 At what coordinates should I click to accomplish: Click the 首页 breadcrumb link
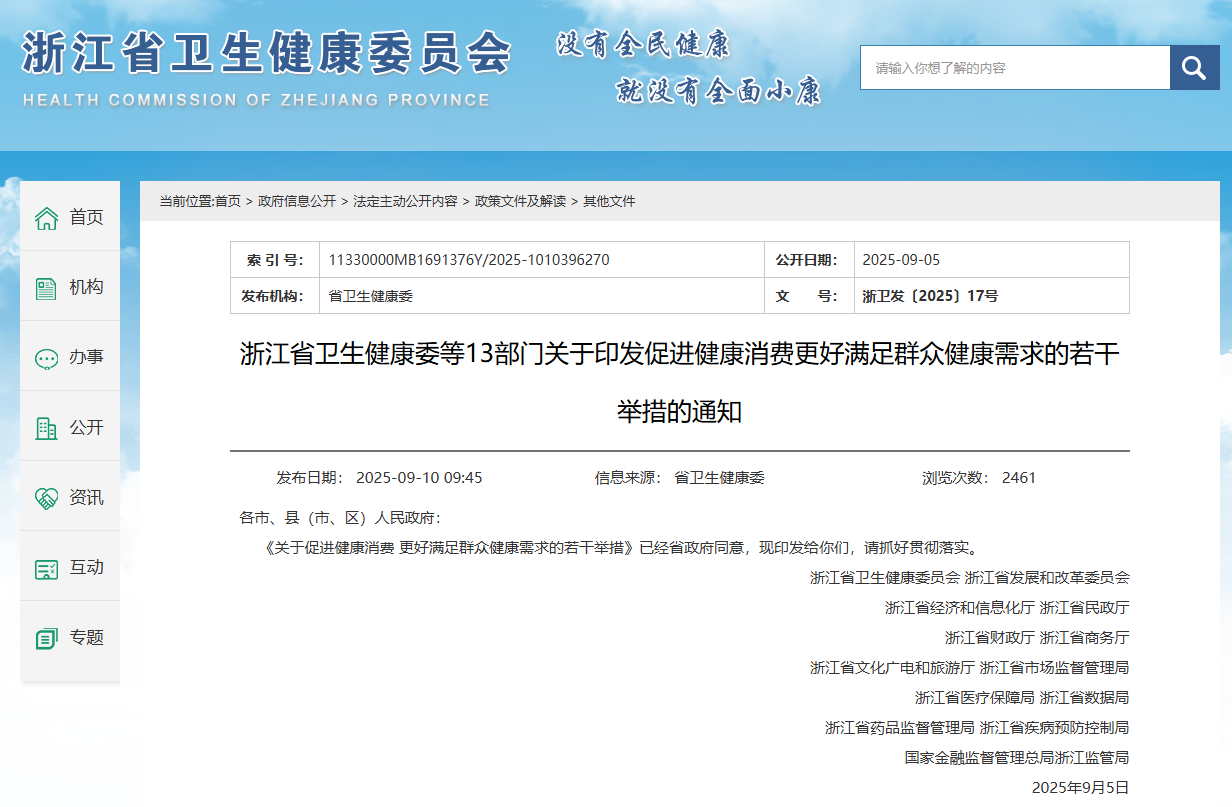pos(232,201)
